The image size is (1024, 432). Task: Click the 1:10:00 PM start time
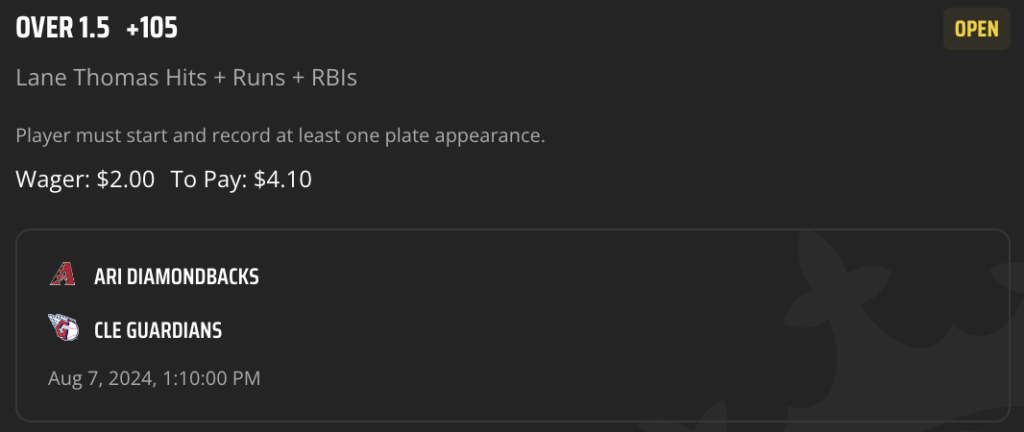click(x=210, y=378)
